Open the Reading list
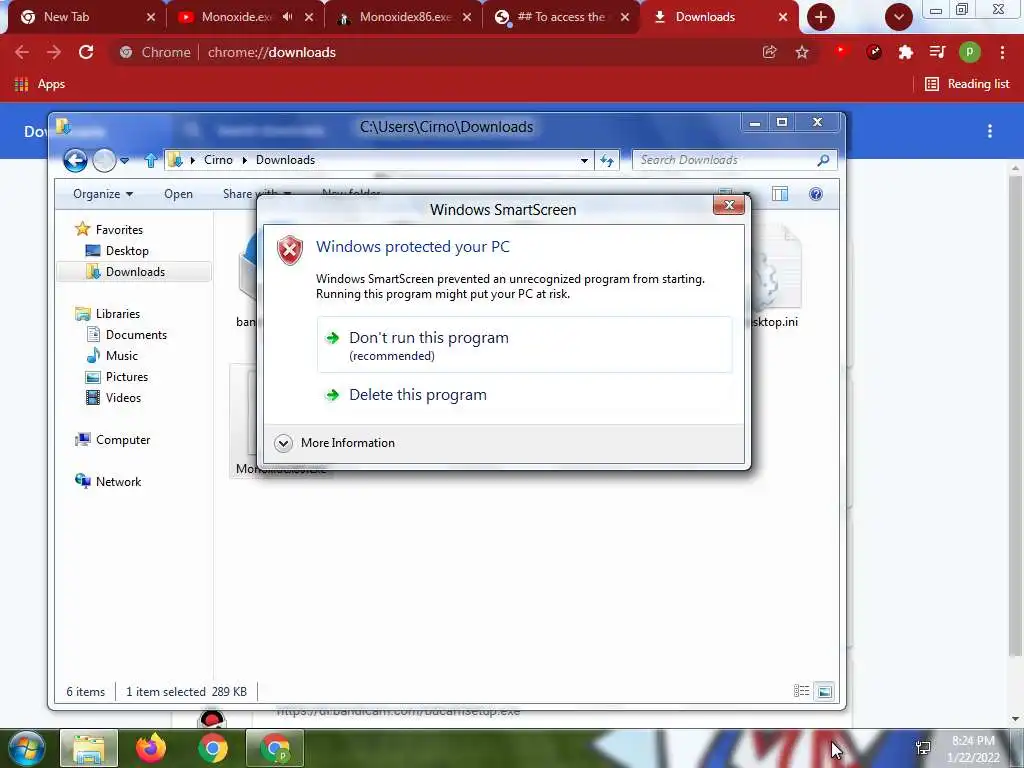Image resolution: width=1024 pixels, height=768 pixels. pyautogui.click(x=968, y=84)
